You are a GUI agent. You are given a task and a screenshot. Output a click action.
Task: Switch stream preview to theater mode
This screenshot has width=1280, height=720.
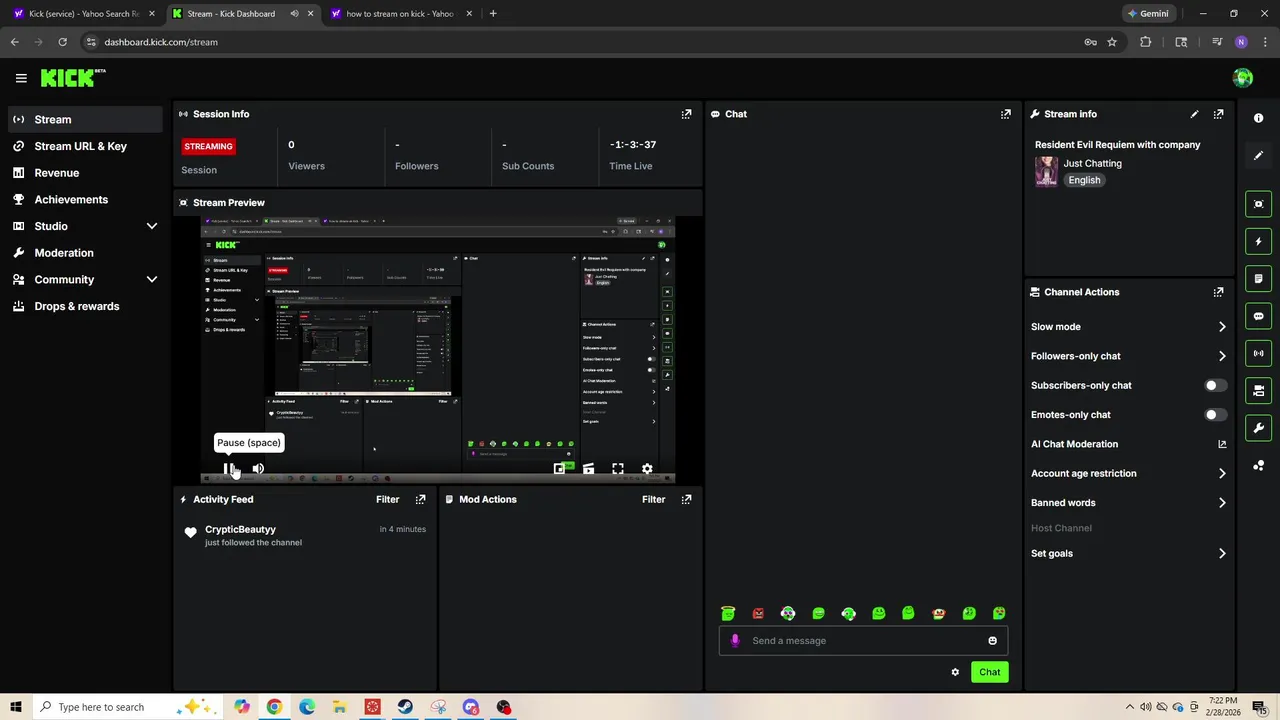(x=589, y=468)
